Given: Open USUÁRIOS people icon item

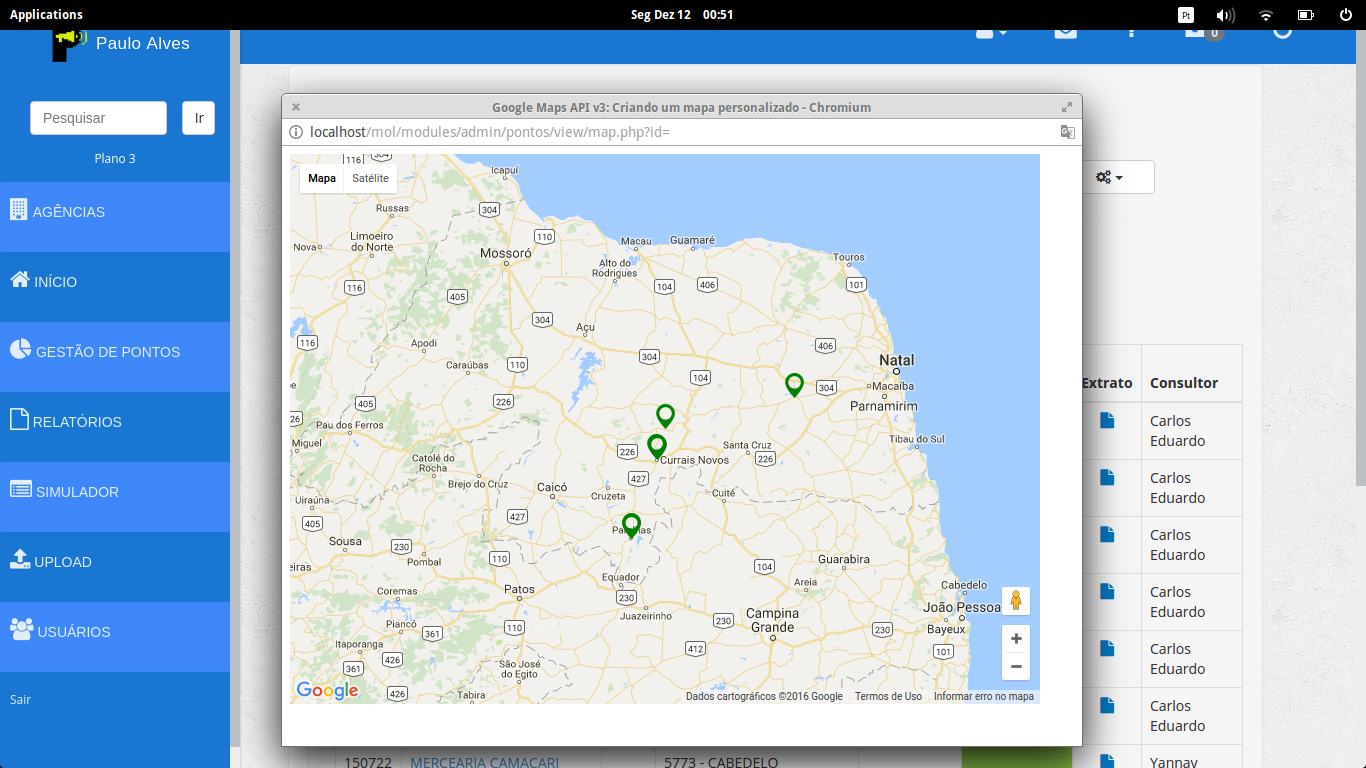Looking at the screenshot, I should [x=21, y=629].
